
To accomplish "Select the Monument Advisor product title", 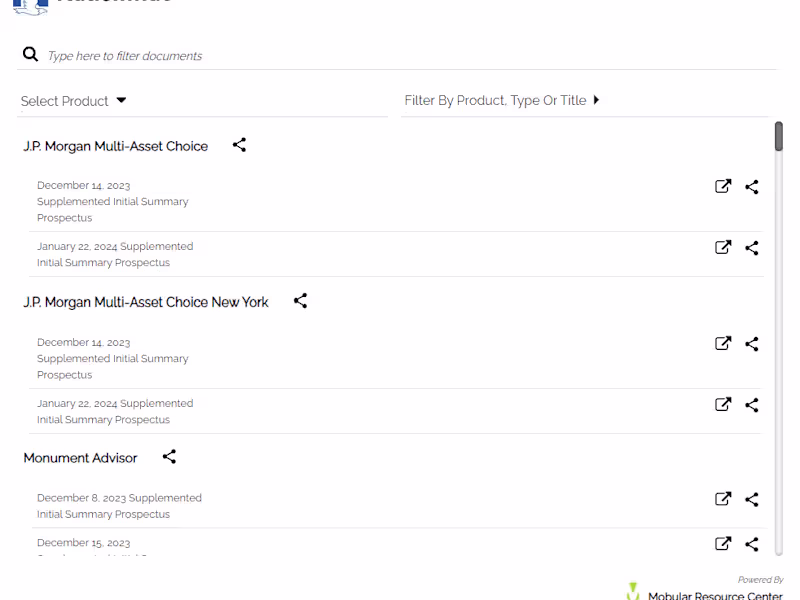I will point(81,458).
